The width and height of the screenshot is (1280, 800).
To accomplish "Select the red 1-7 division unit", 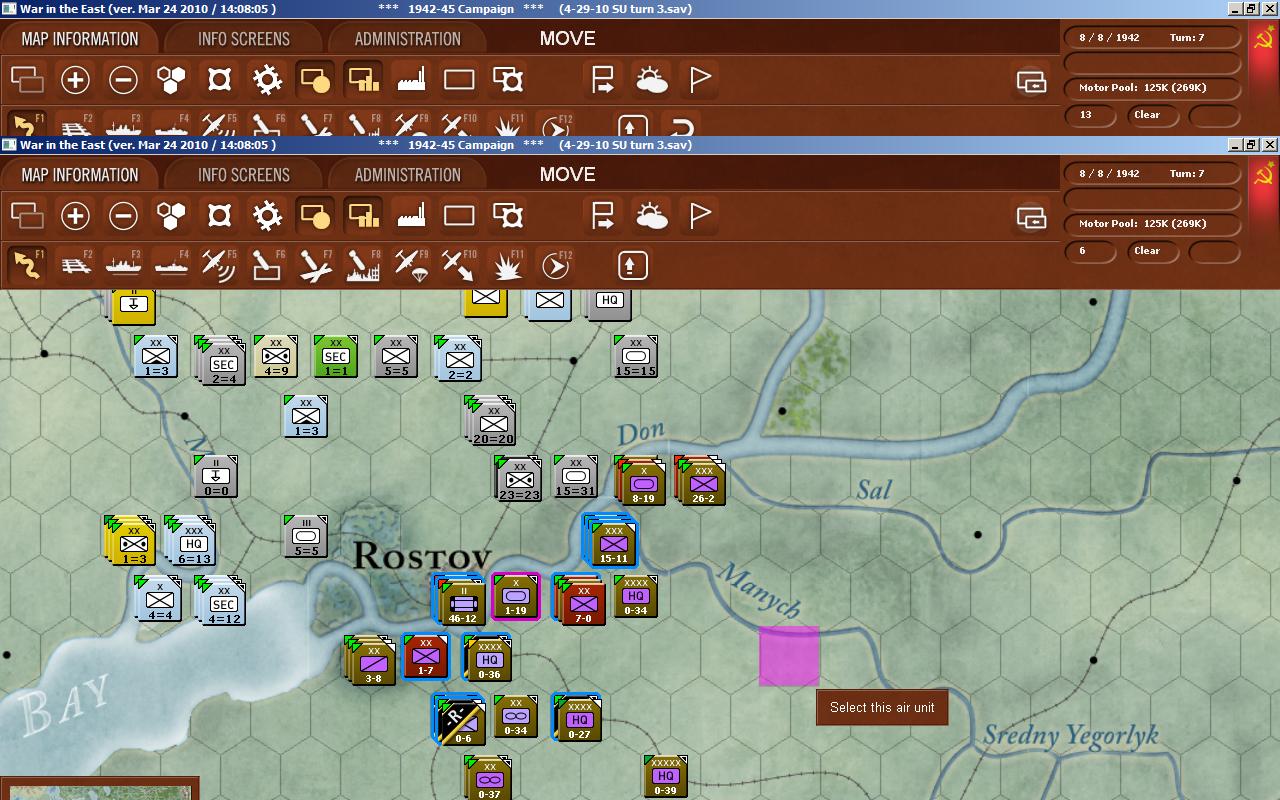I will 426,657.
